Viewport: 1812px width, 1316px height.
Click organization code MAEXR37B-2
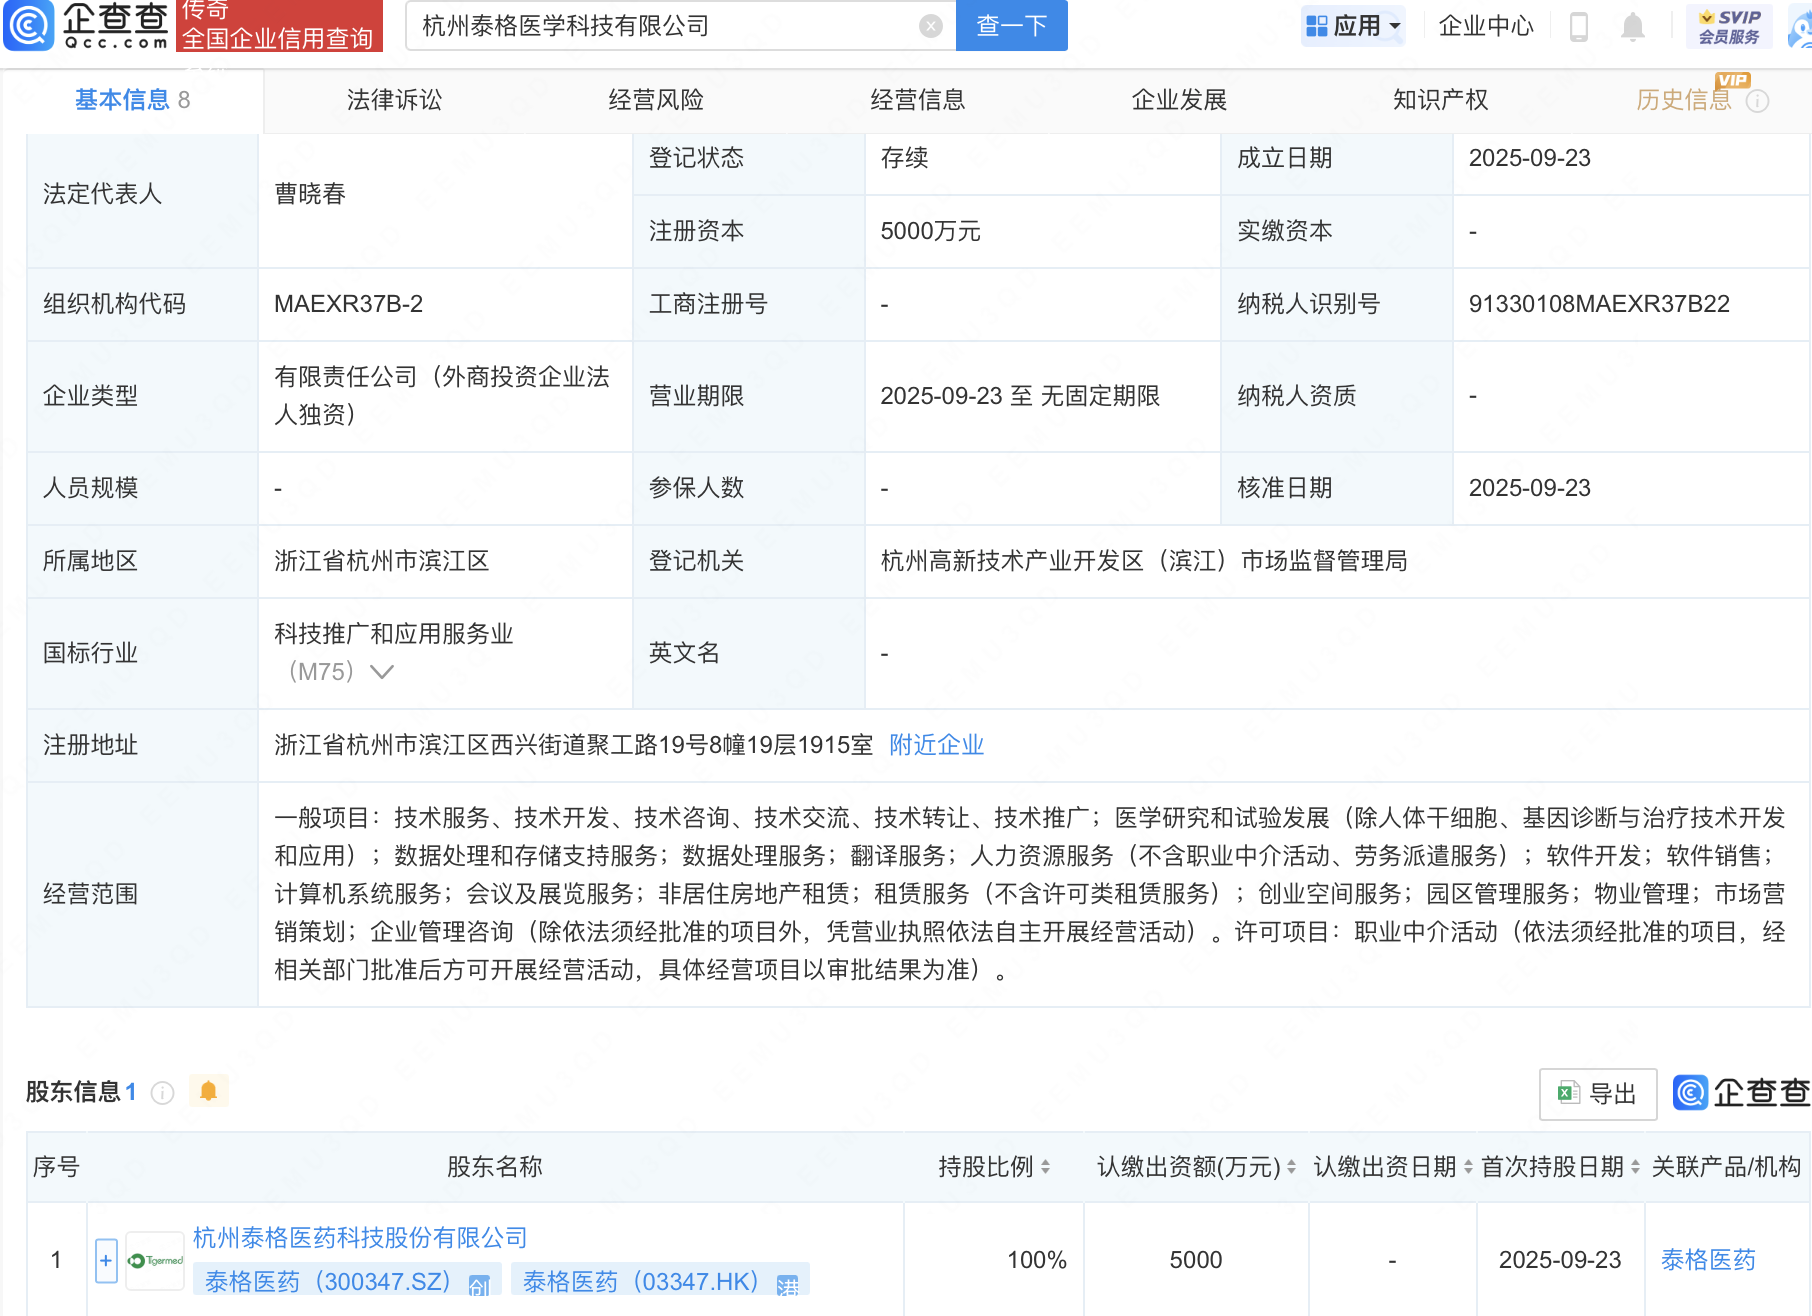349,304
